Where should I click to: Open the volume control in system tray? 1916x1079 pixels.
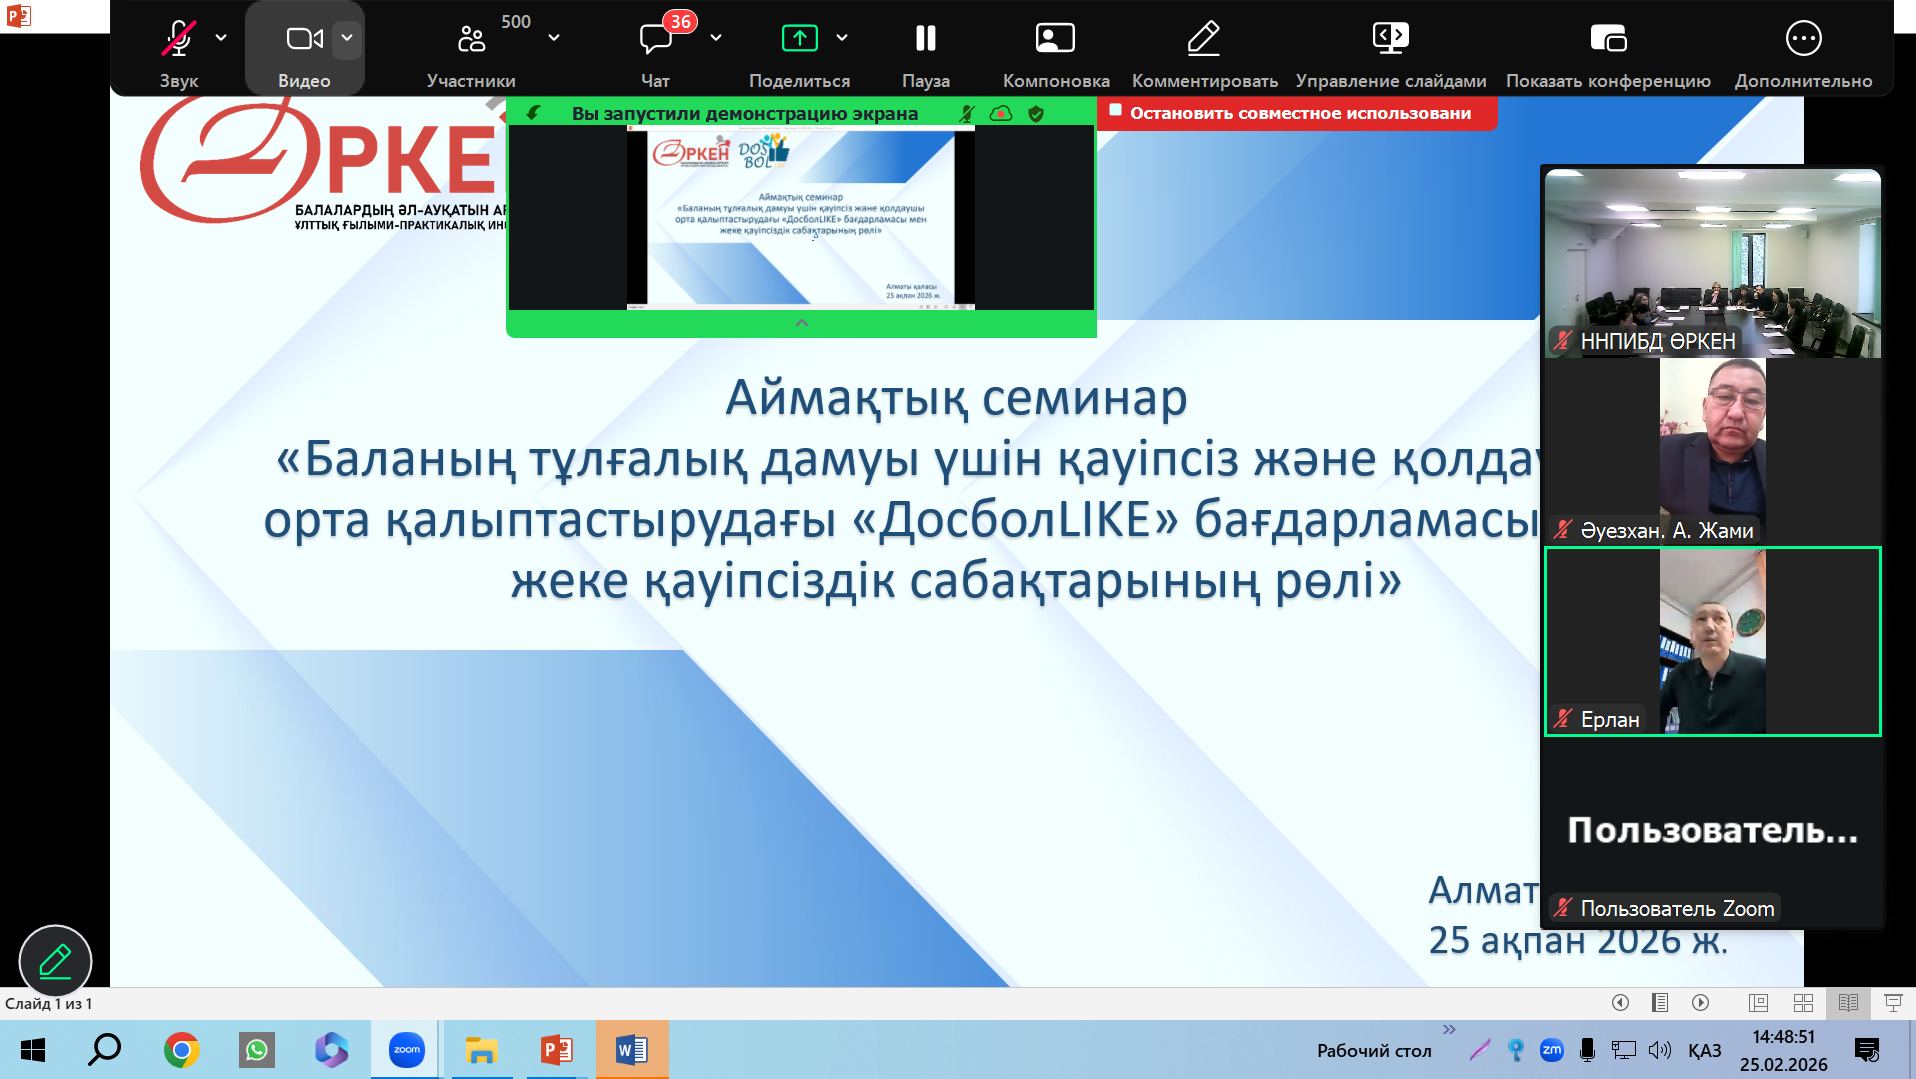click(1660, 1050)
